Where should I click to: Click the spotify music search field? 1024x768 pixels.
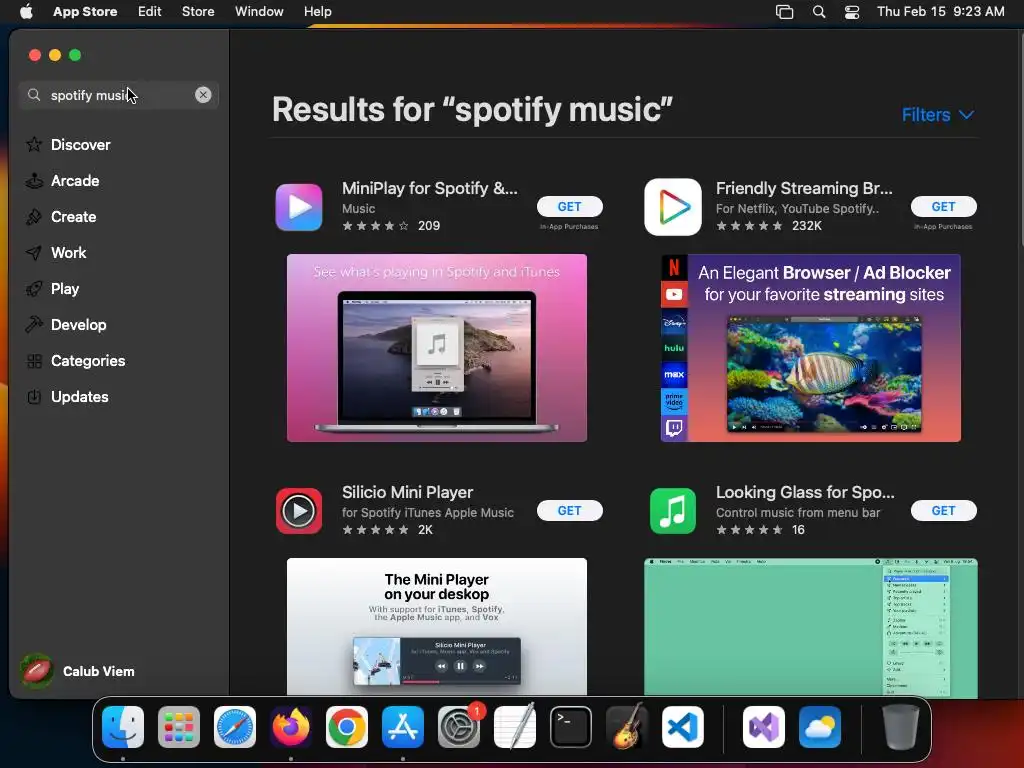pyautogui.click(x=119, y=95)
